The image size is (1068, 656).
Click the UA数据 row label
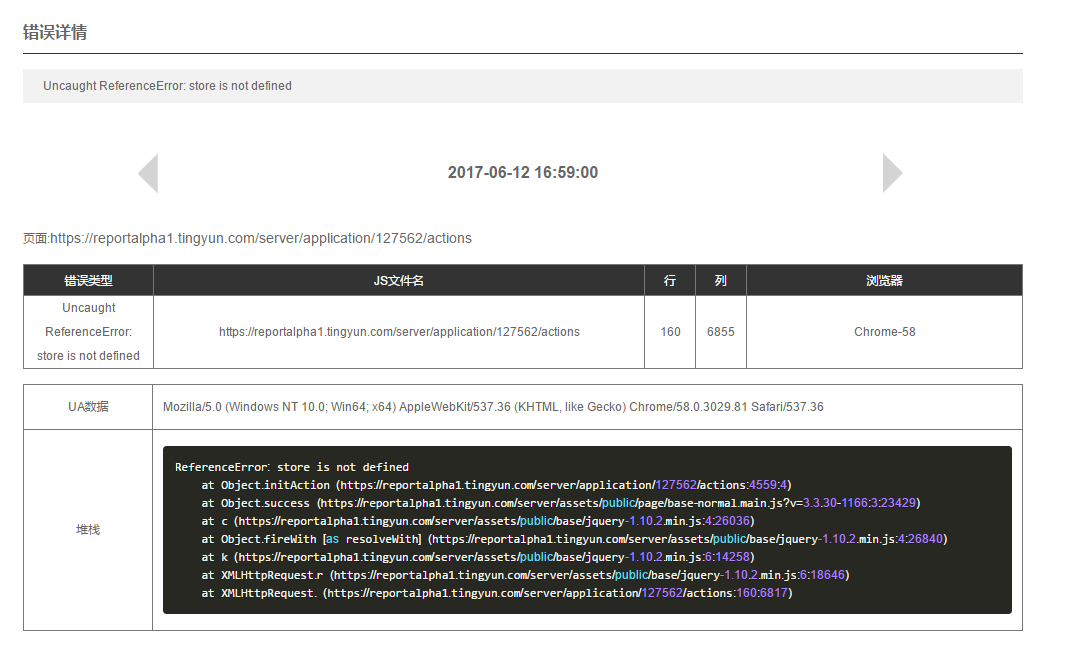[88, 407]
